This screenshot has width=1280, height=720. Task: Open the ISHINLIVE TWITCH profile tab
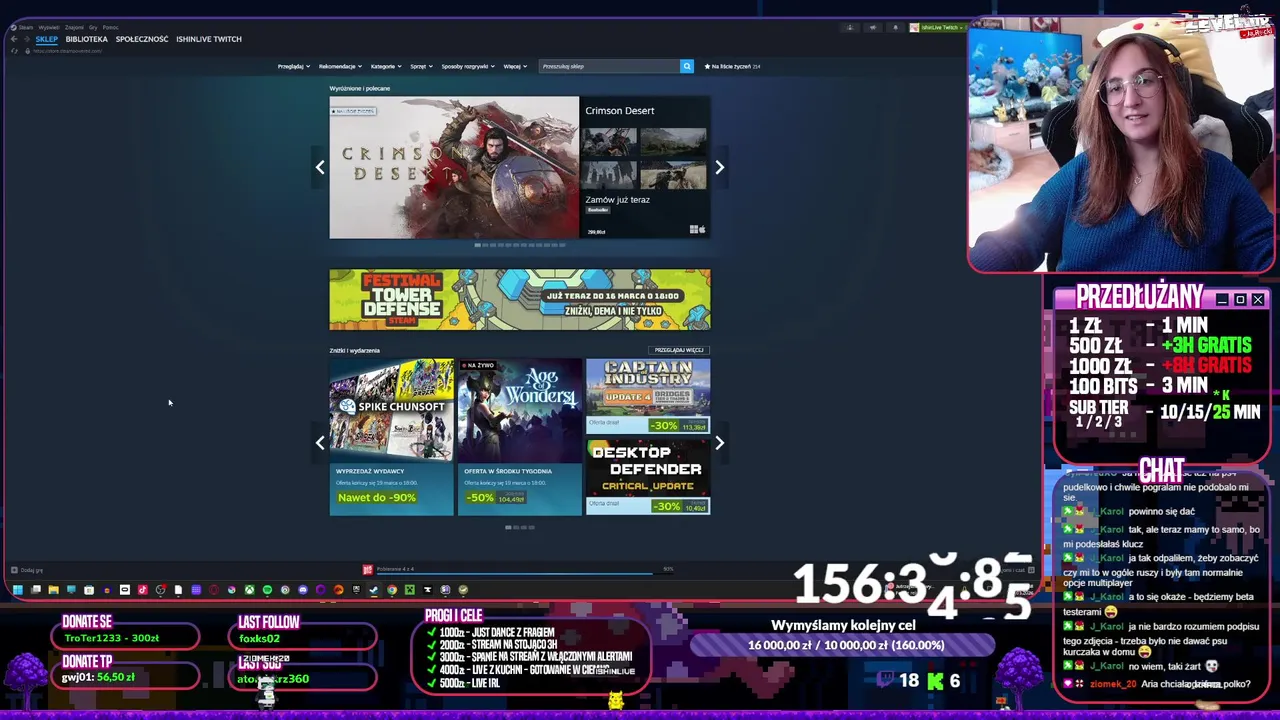tap(209, 39)
